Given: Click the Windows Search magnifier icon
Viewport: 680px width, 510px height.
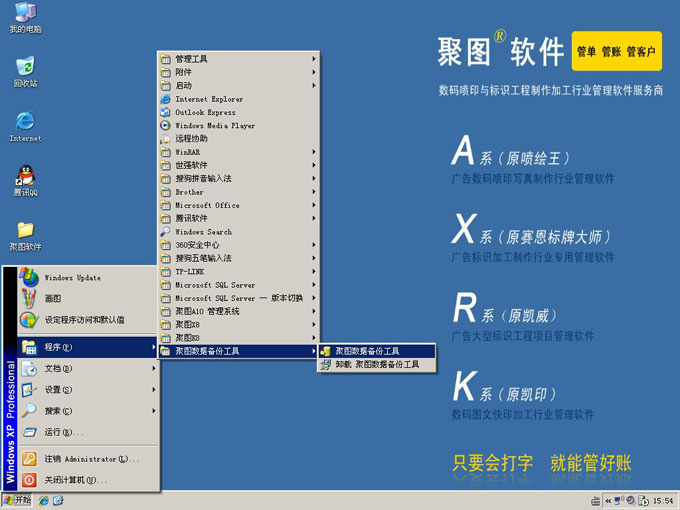Looking at the screenshot, I should point(165,232).
